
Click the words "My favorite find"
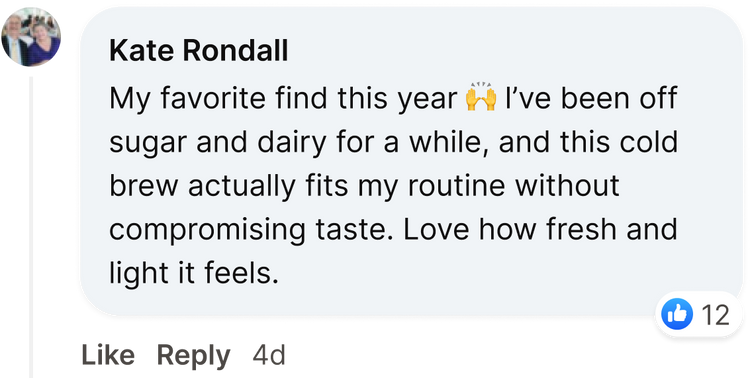pos(221,99)
